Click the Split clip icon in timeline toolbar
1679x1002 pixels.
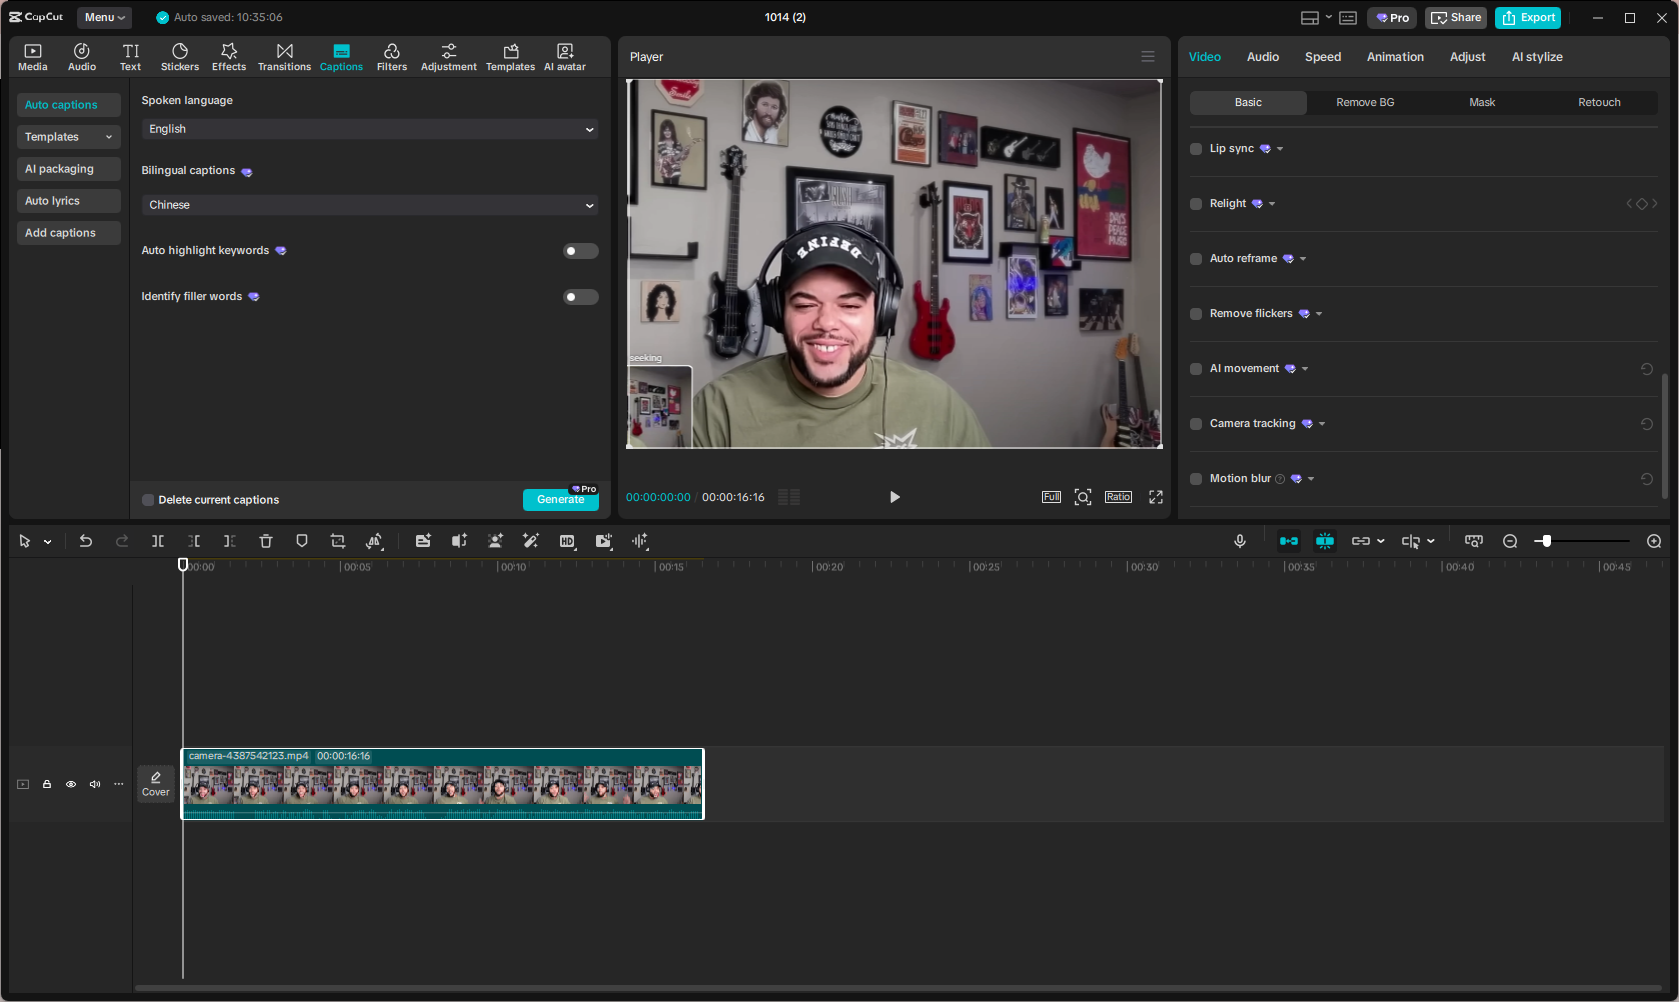(157, 541)
